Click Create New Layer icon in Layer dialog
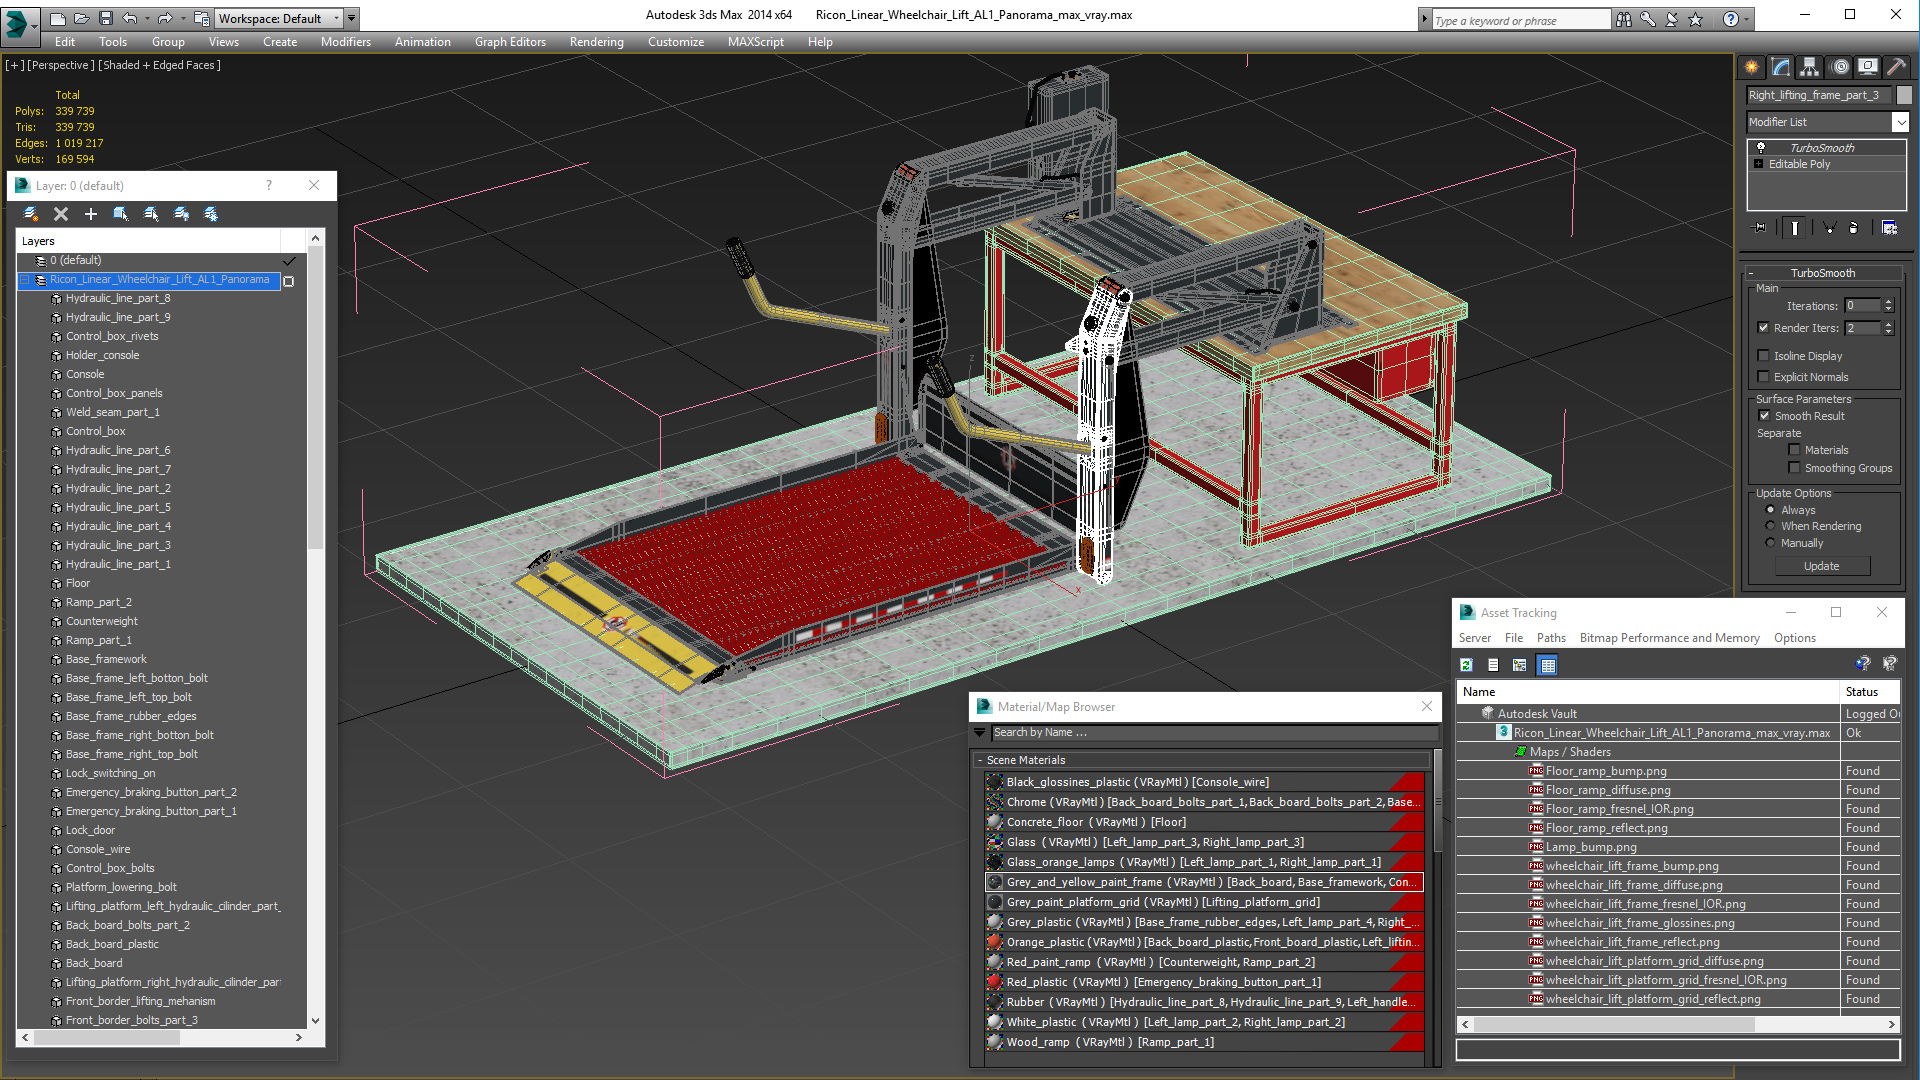 click(31, 214)
